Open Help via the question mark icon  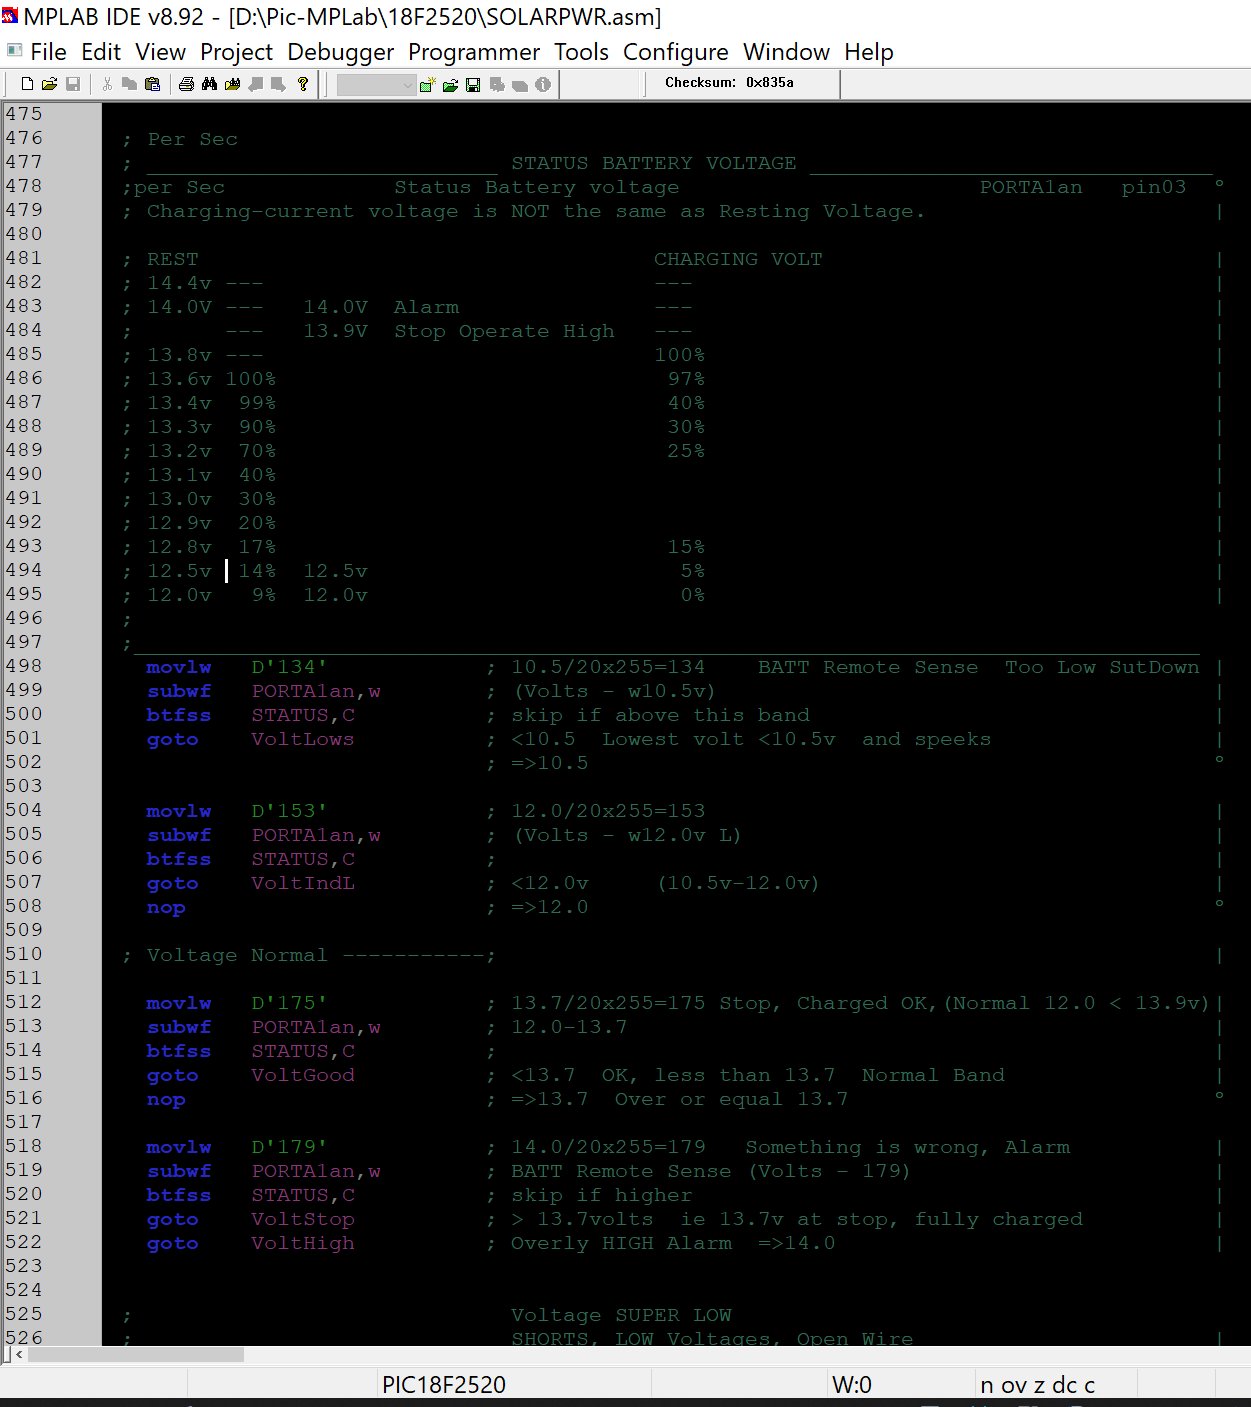[x=303, y=84]
